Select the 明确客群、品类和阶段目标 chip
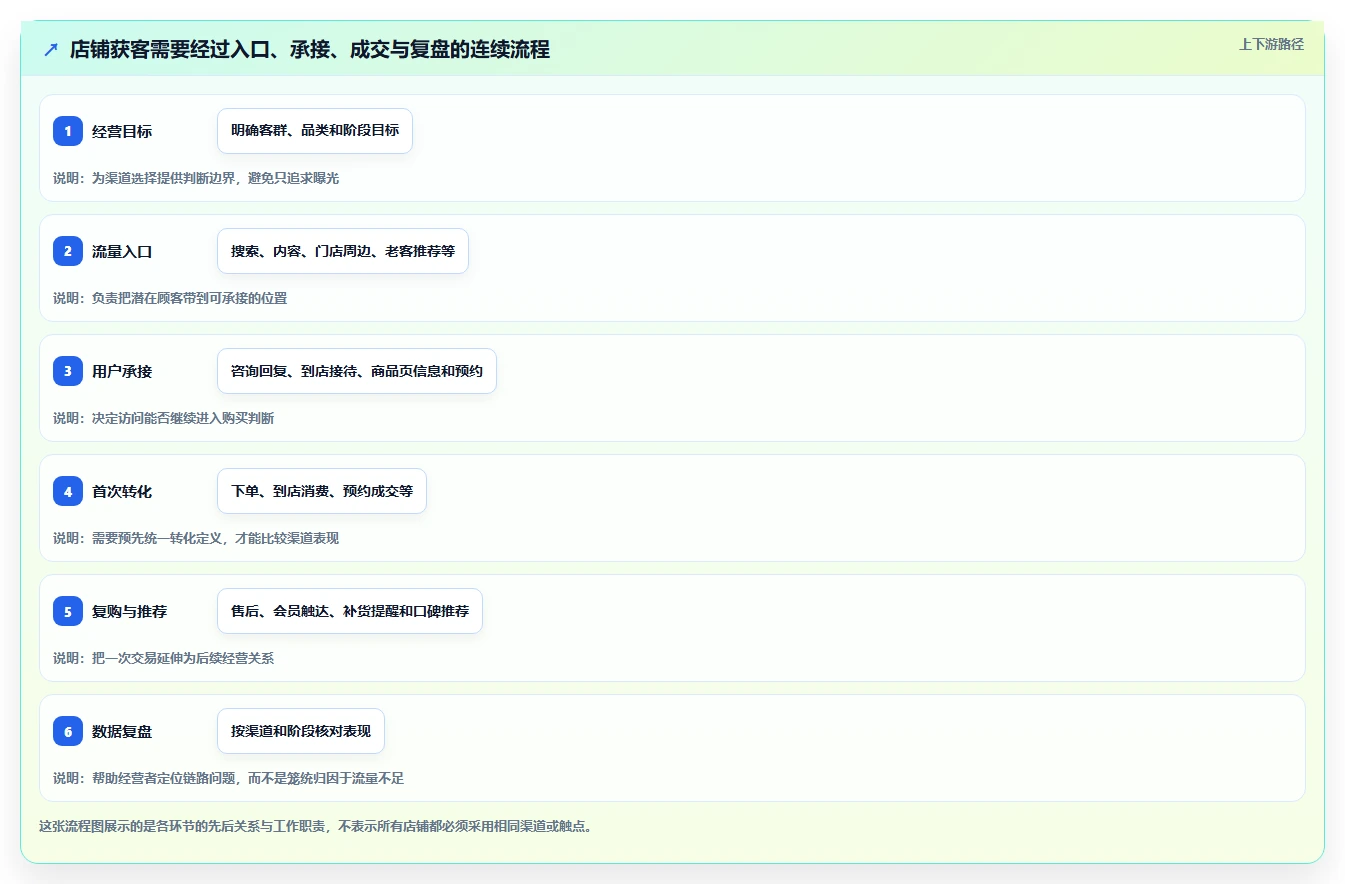The width and height of the screenshot is (1345, 884). 315,131
